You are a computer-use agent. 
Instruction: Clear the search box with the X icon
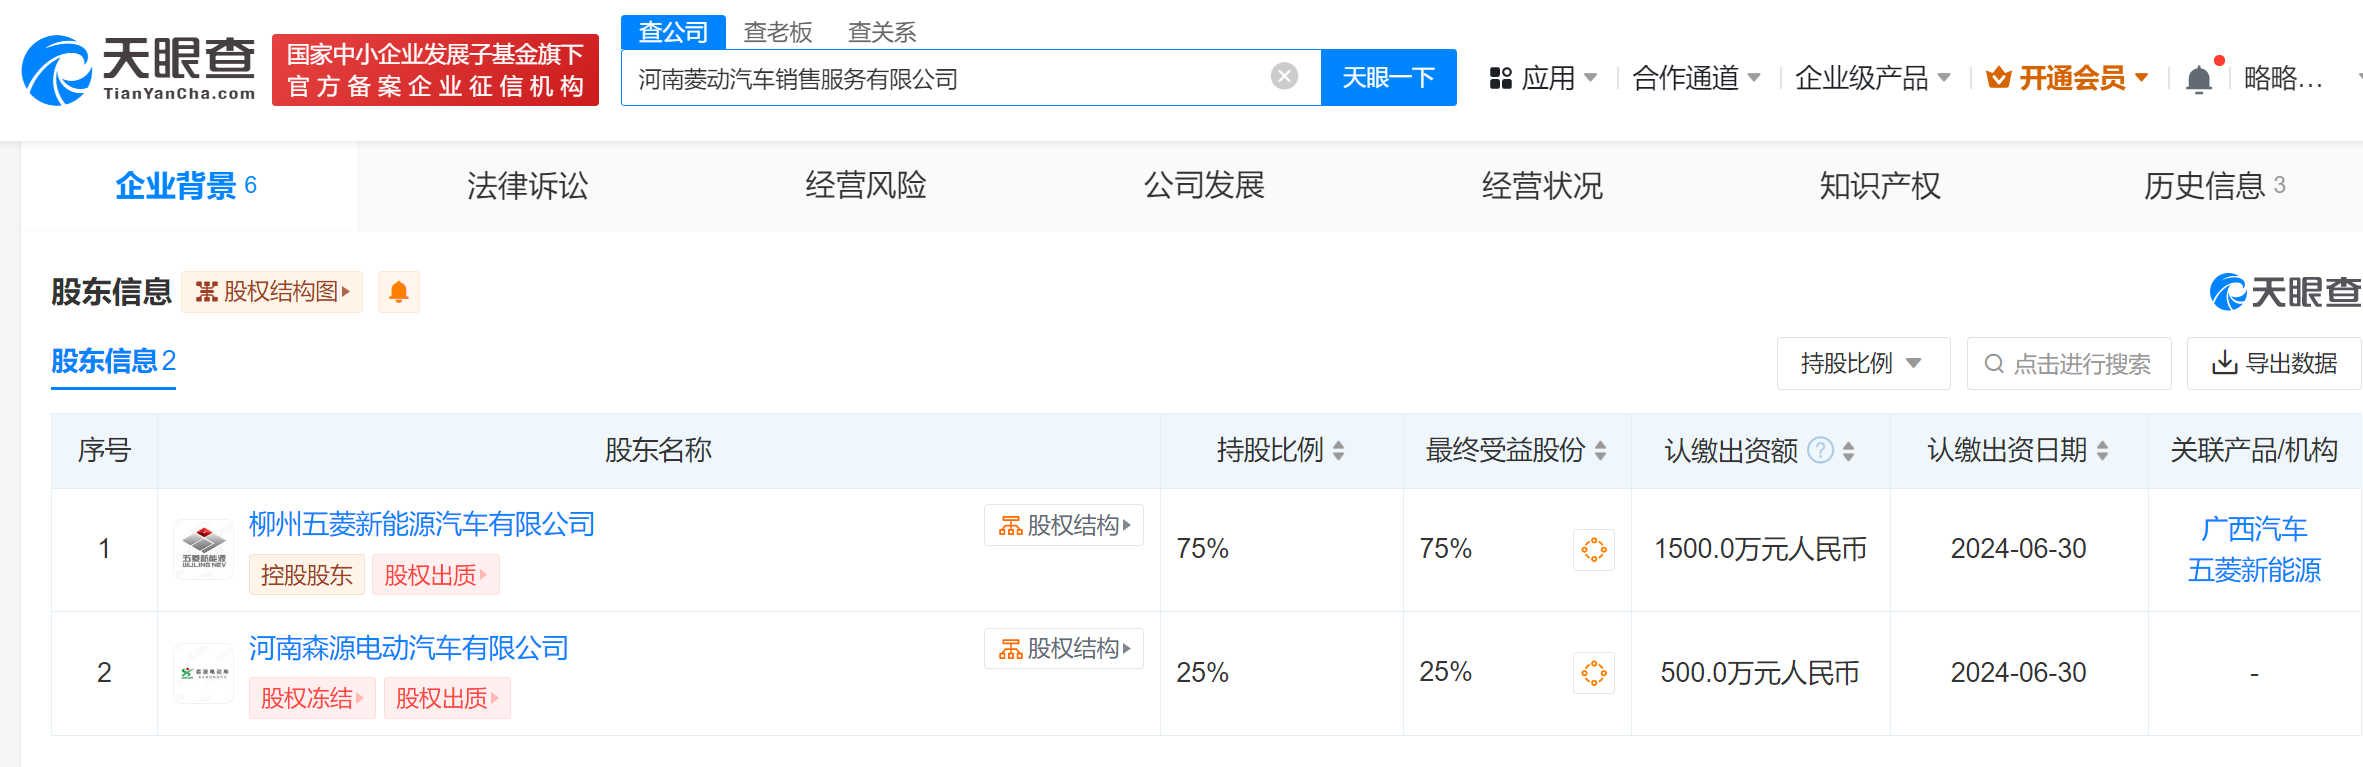1284,77
